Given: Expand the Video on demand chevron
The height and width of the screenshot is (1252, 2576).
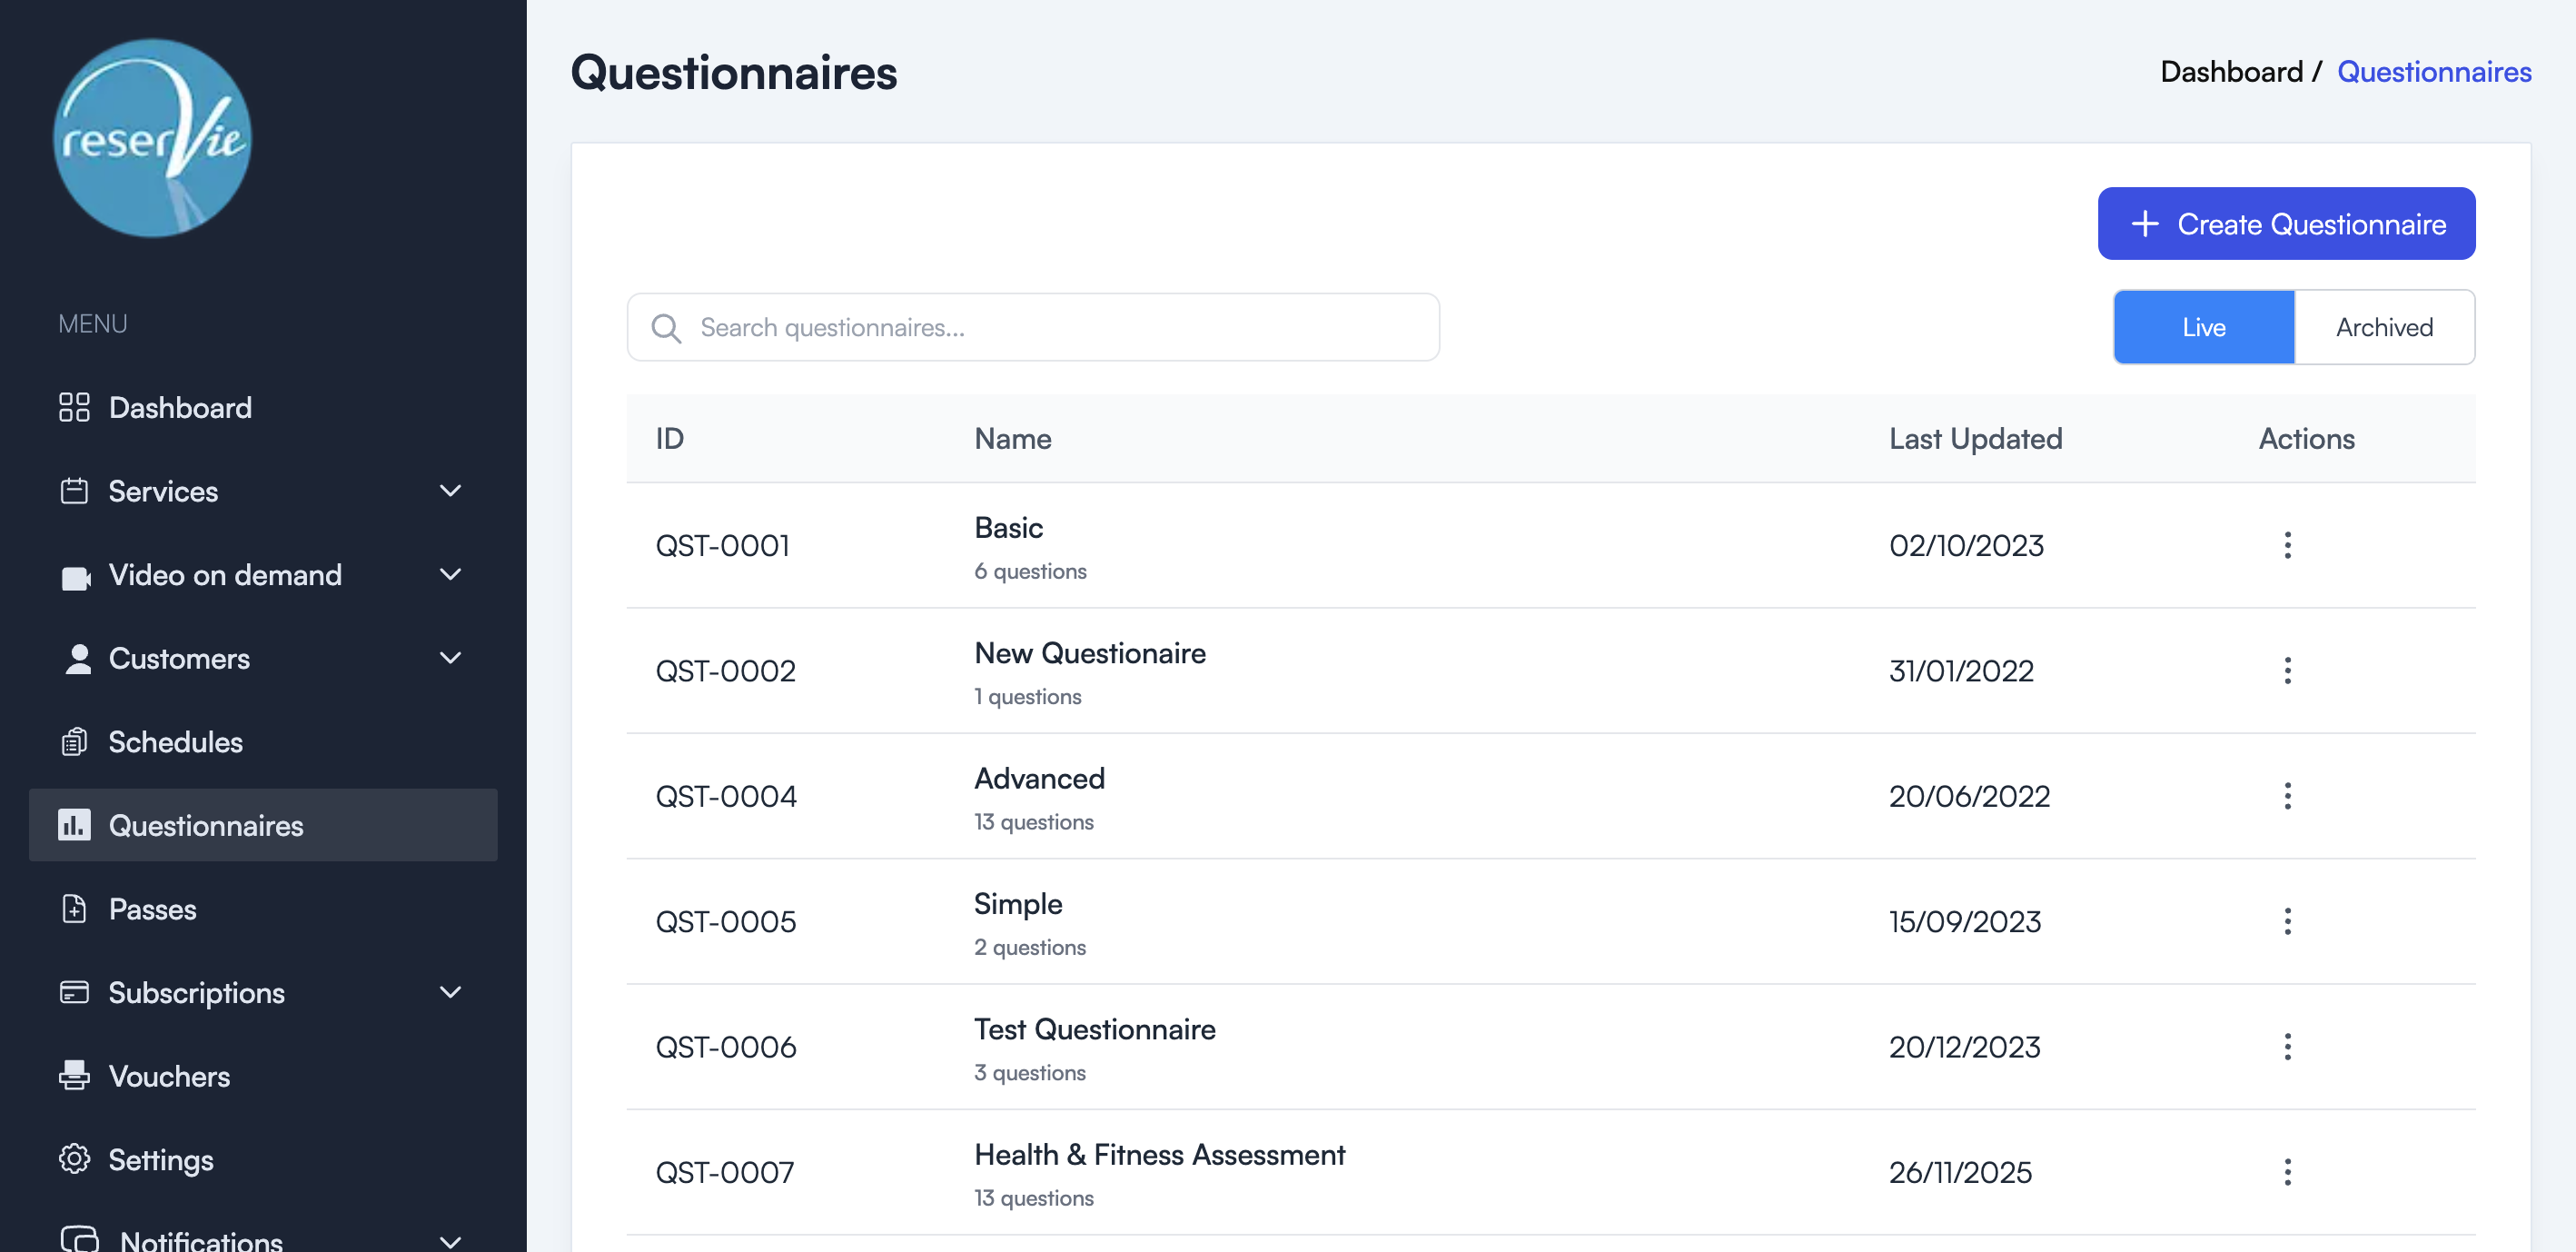Looking at the screenshot, I should point(451,575).
